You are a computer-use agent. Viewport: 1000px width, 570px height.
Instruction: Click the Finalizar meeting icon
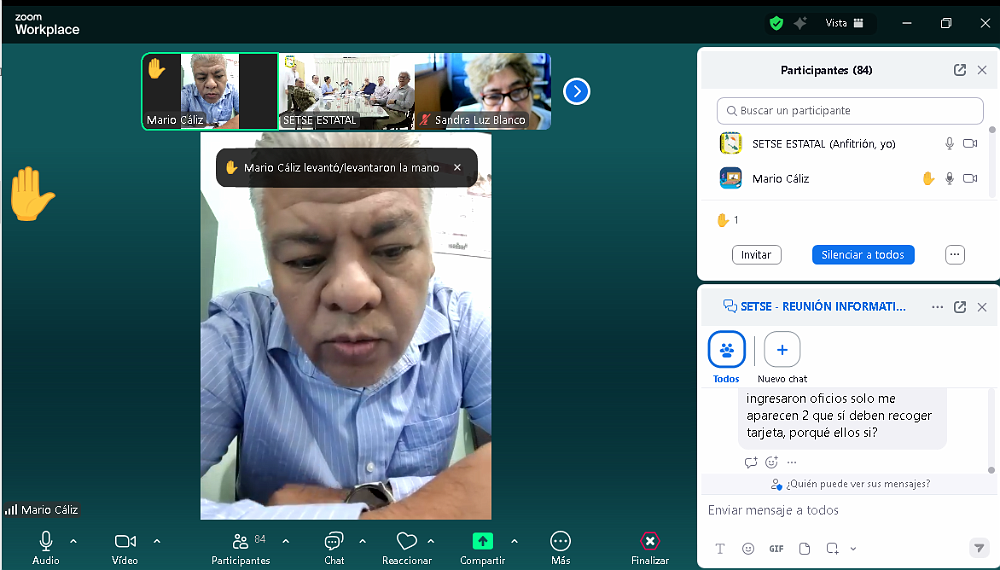point(650,541)
